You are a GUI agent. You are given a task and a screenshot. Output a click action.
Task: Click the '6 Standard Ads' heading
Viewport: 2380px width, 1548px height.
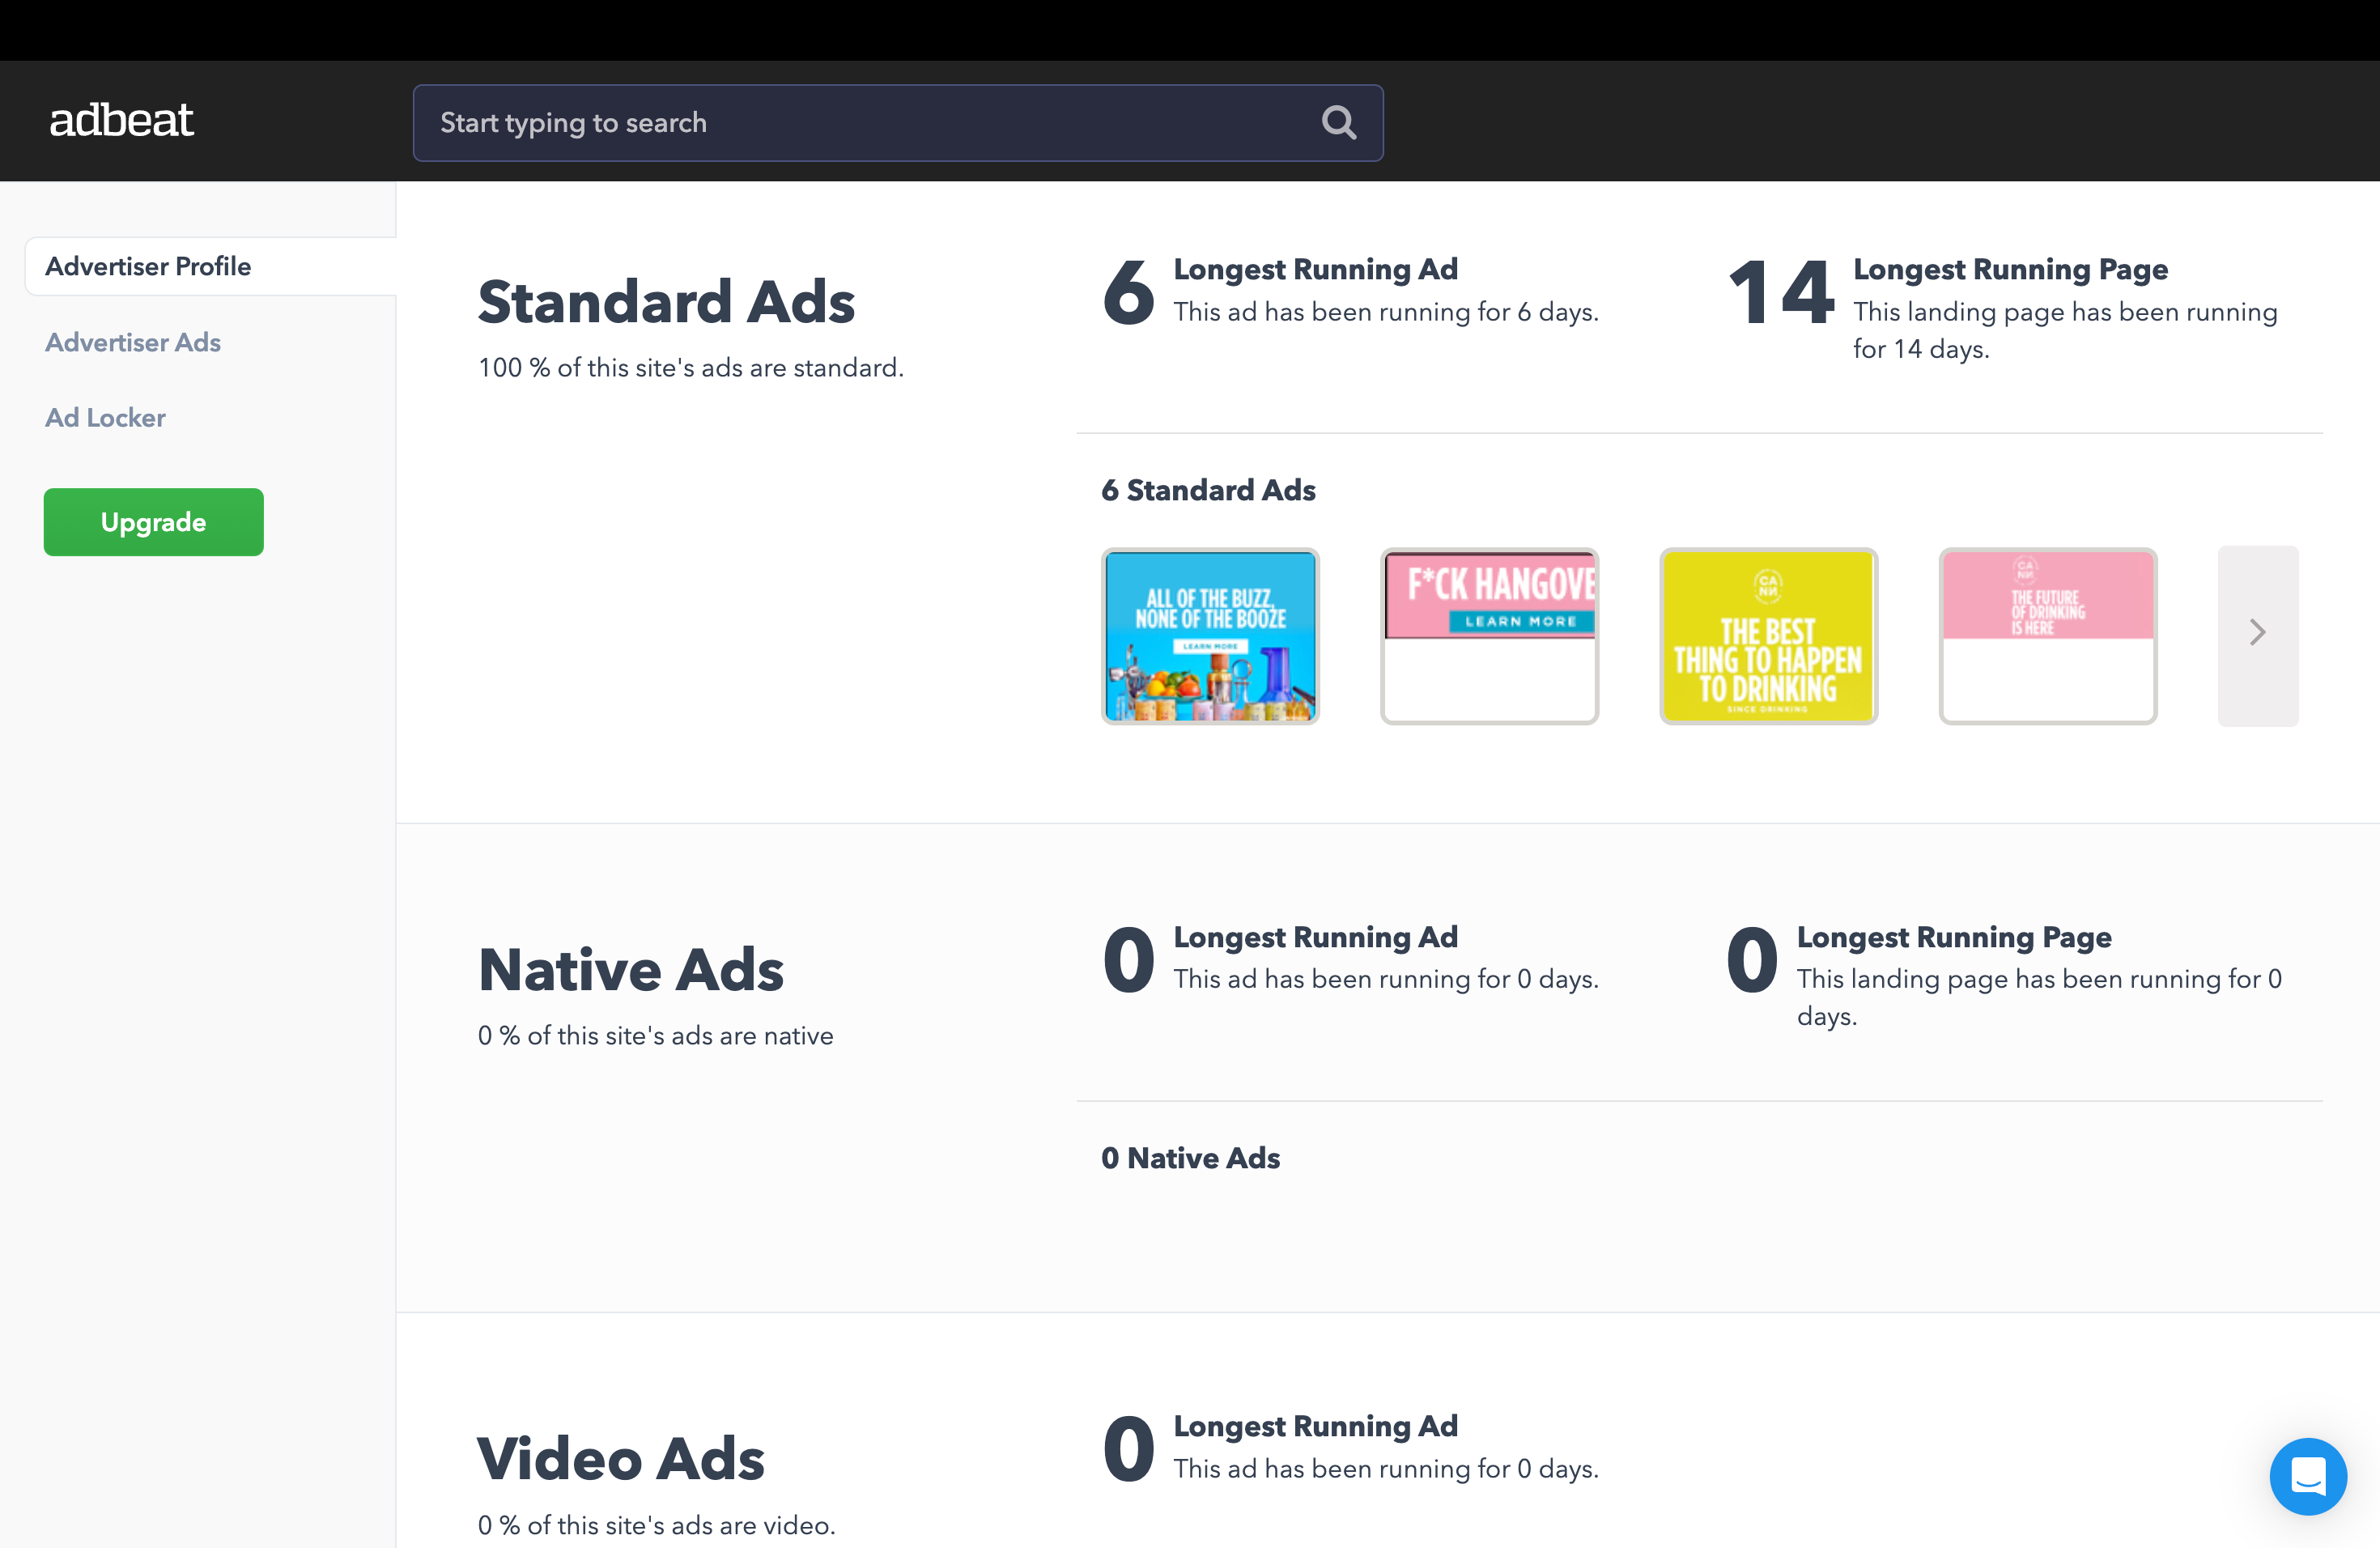(x=1208, y=490)
